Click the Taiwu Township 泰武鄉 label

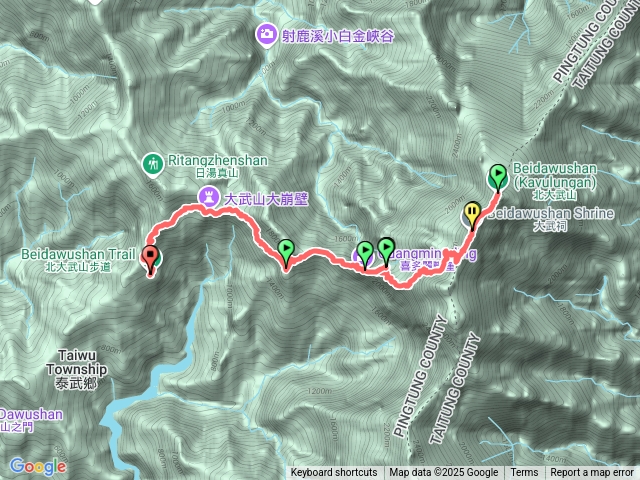pyautogui.click(x=76, y=369)
